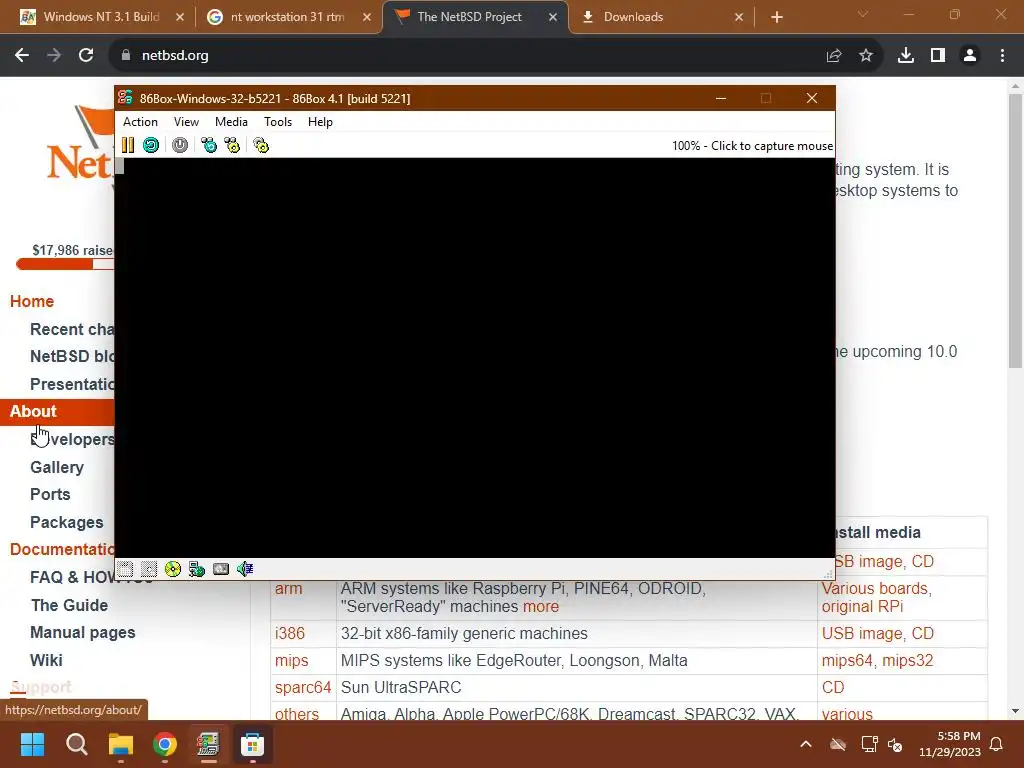
Task: Click sound speaker icon in 86Box status bar
Action: coord(245,569)
